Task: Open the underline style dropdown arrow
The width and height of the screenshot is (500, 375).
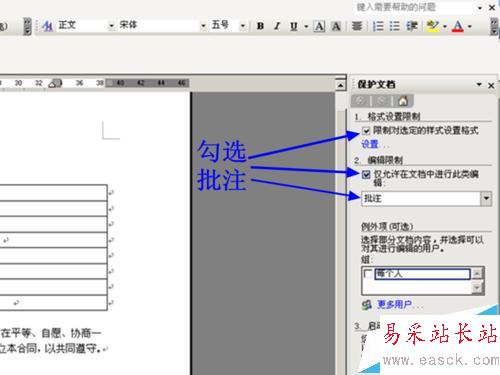Action: pos(306,26)
